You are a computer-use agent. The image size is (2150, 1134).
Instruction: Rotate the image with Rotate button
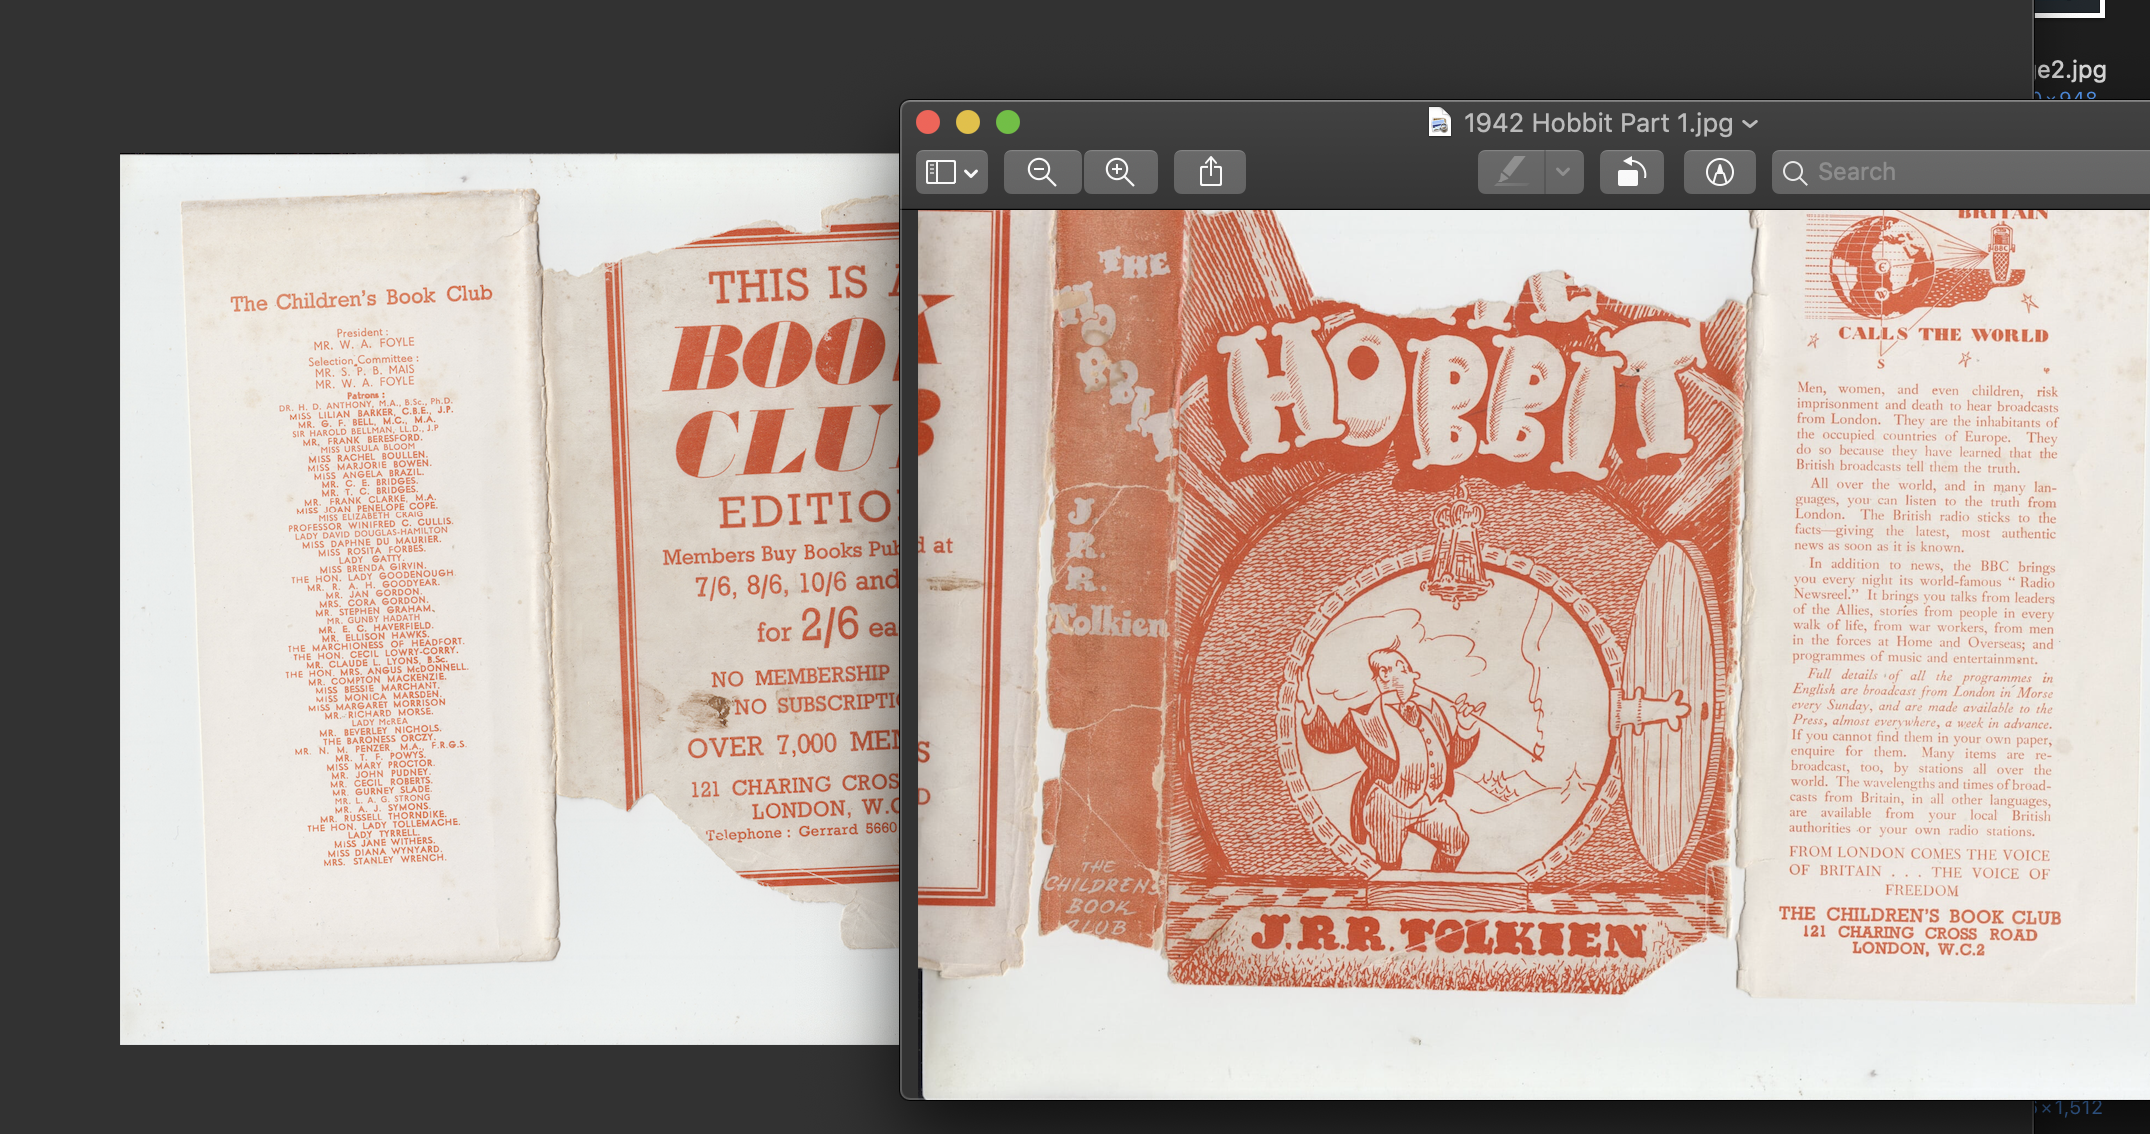(1632, 172)
